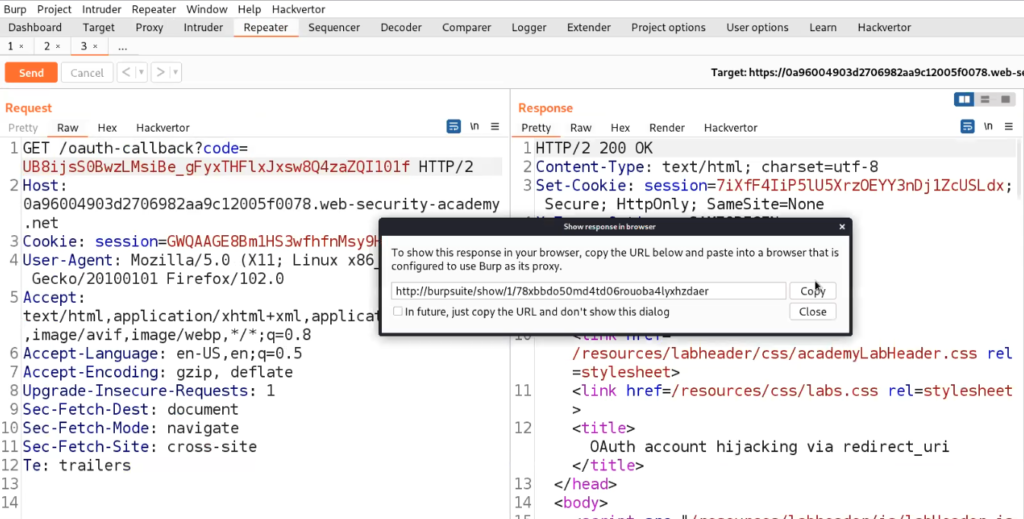1024x519 pixels.
Task: Expand the back history dropdown arrow
Action: pos(142,73)
